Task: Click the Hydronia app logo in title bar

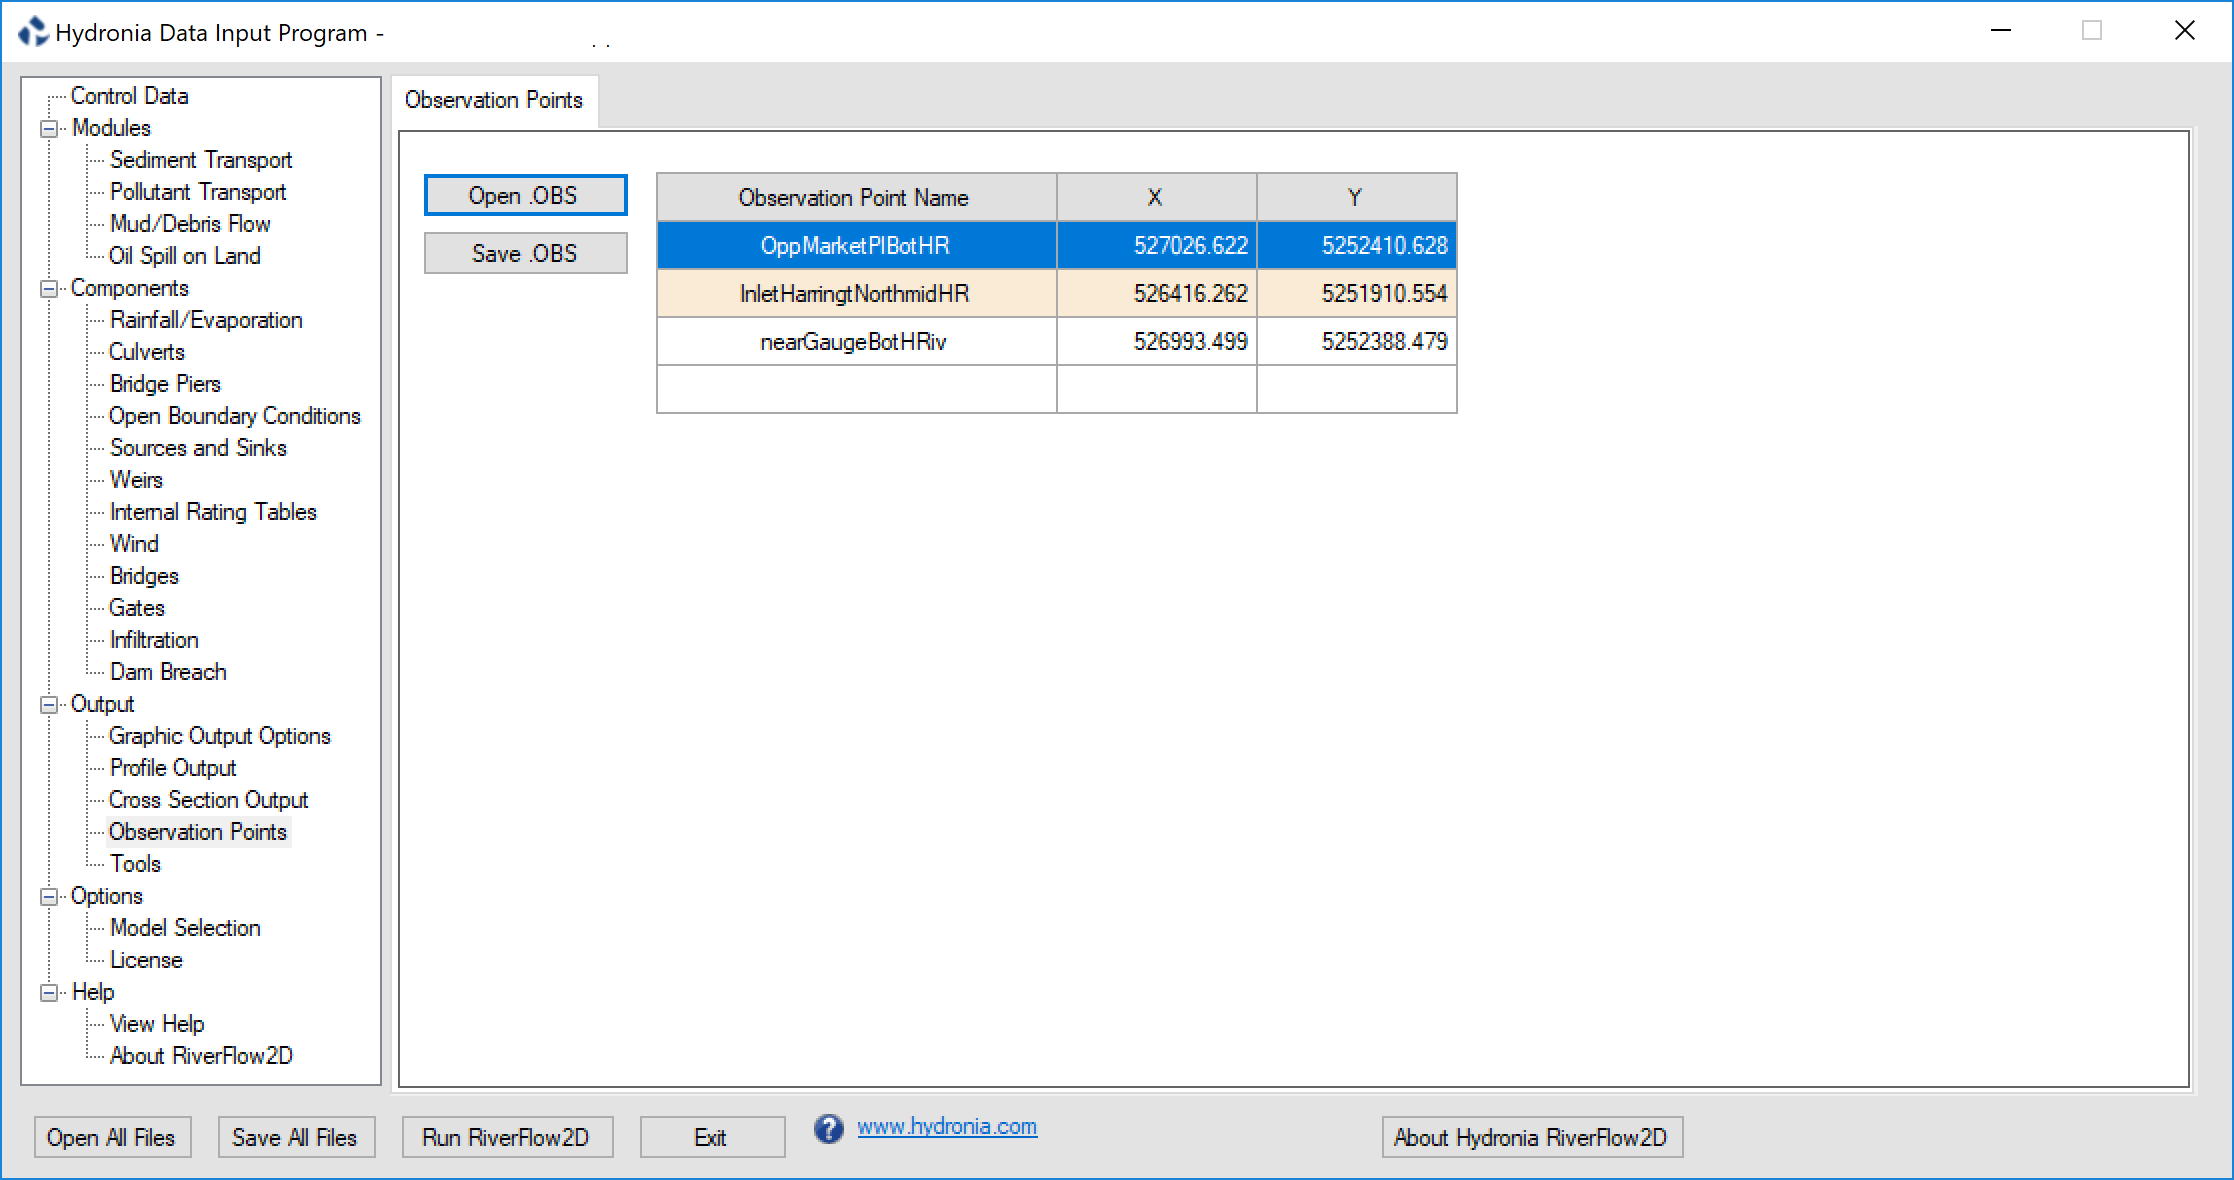Action: (33, 32)
